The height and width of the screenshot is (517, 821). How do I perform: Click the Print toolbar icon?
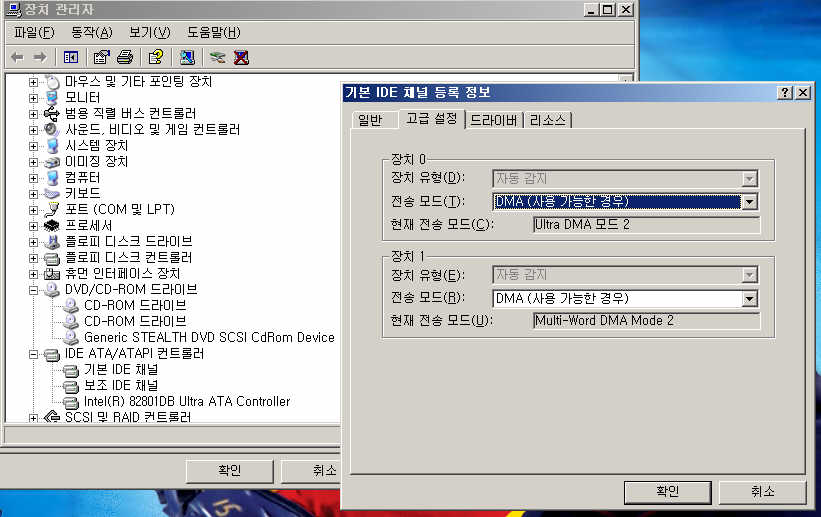pyautogui.click(x=124, y=57)
